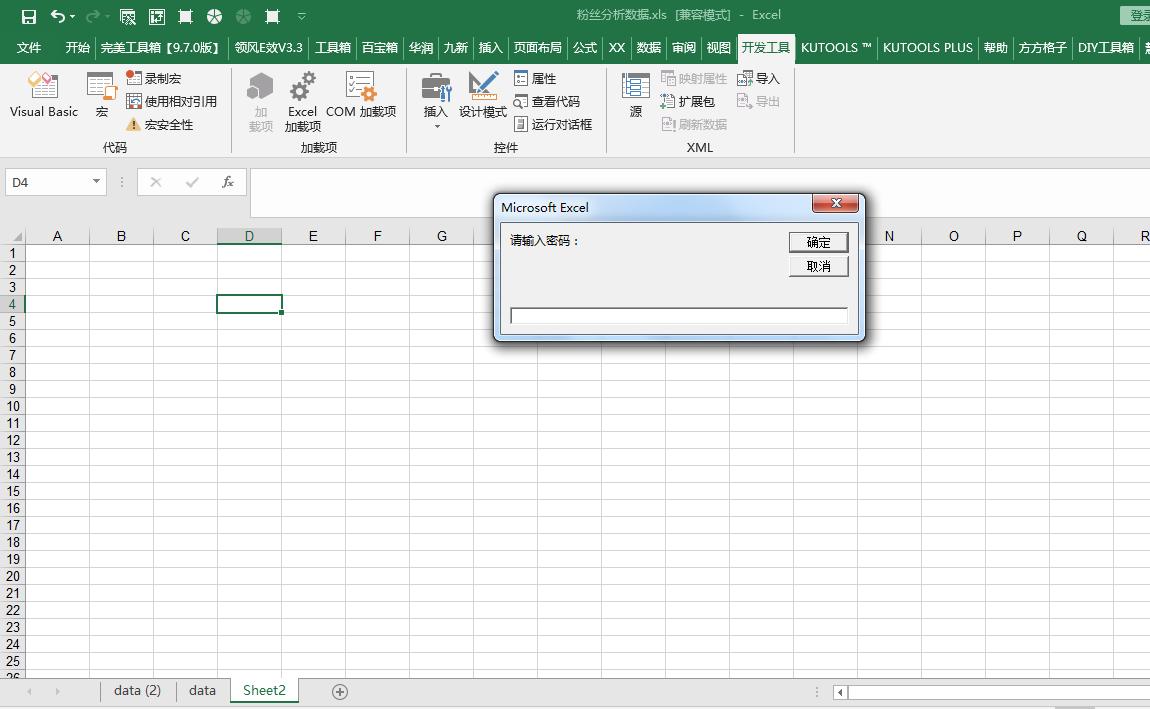Click the previous sheet navigation arrow
This screenshot has height=709, width=1150.
pyautogui.click(x=29, y=691)
